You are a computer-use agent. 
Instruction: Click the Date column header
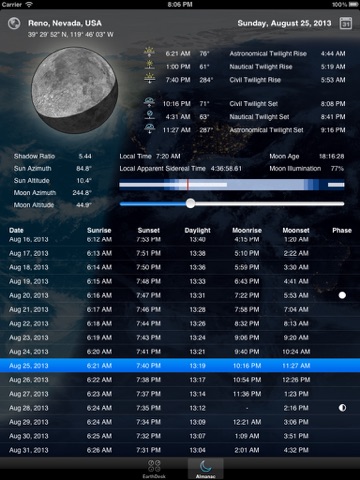[16, 230]
